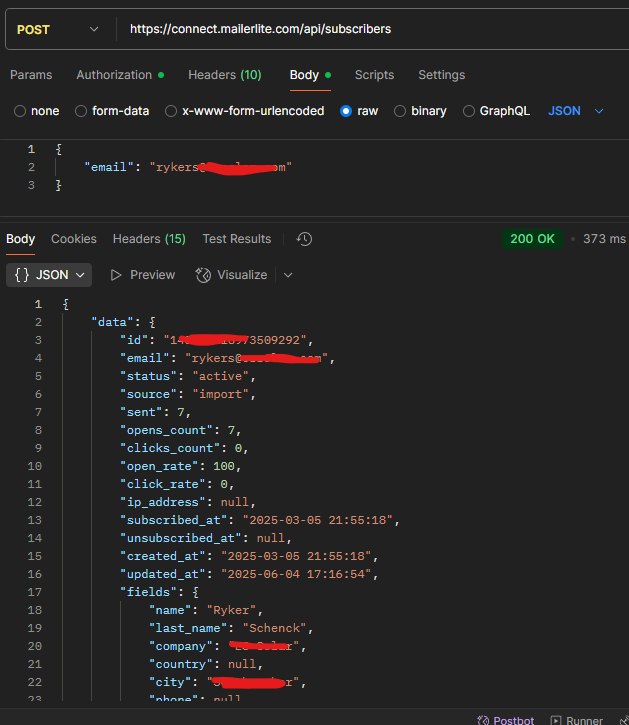Expand the Visualize options chevron
The width and height of the screenshot is (629, 725).
tap(288, 275)
